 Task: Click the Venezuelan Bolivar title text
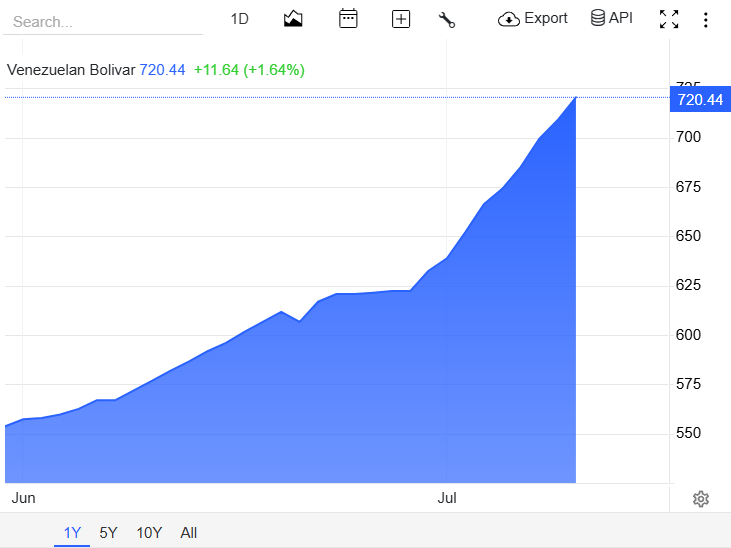tap(71, 70)
